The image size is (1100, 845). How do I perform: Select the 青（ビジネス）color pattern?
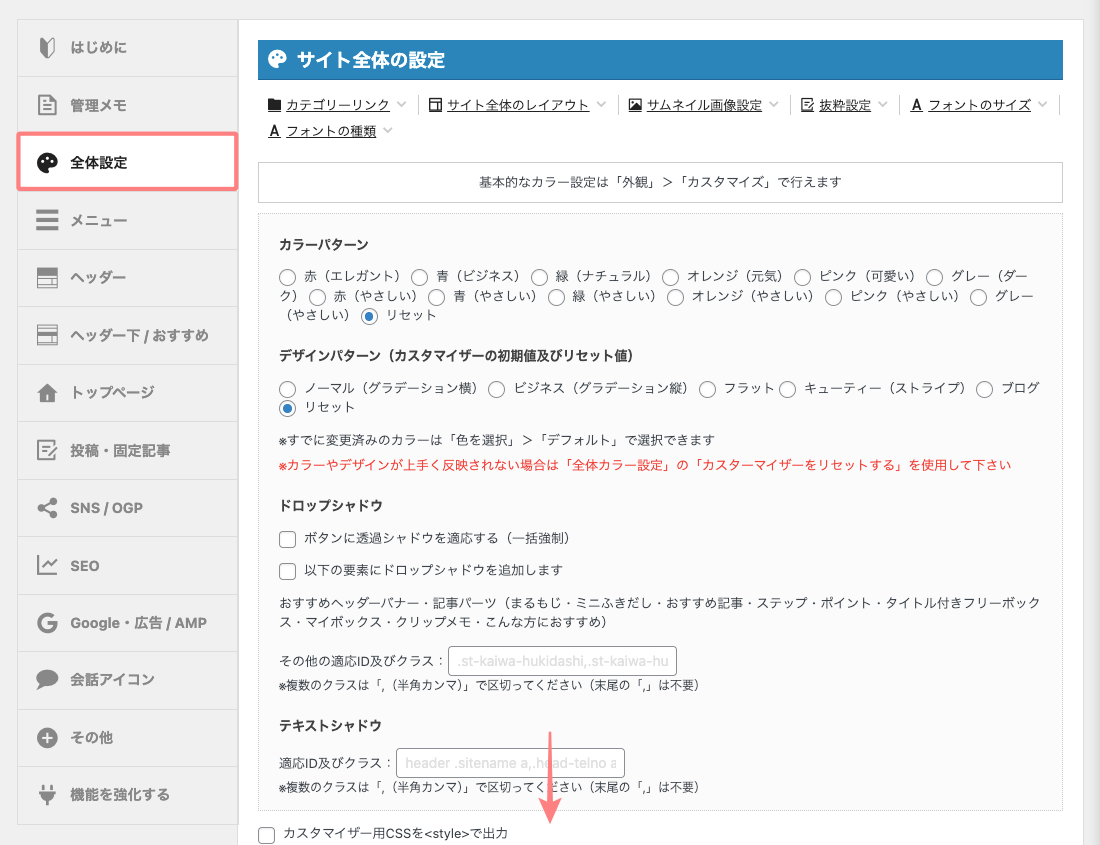pyautogui.click(x=419, y=276)
